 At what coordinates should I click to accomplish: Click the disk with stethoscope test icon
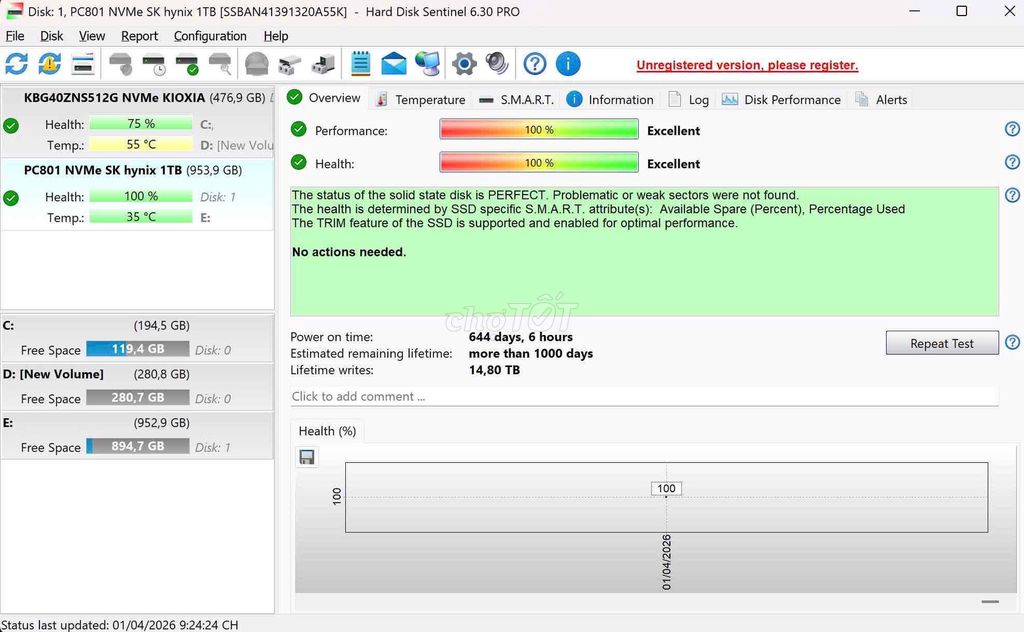click(121, 64)
